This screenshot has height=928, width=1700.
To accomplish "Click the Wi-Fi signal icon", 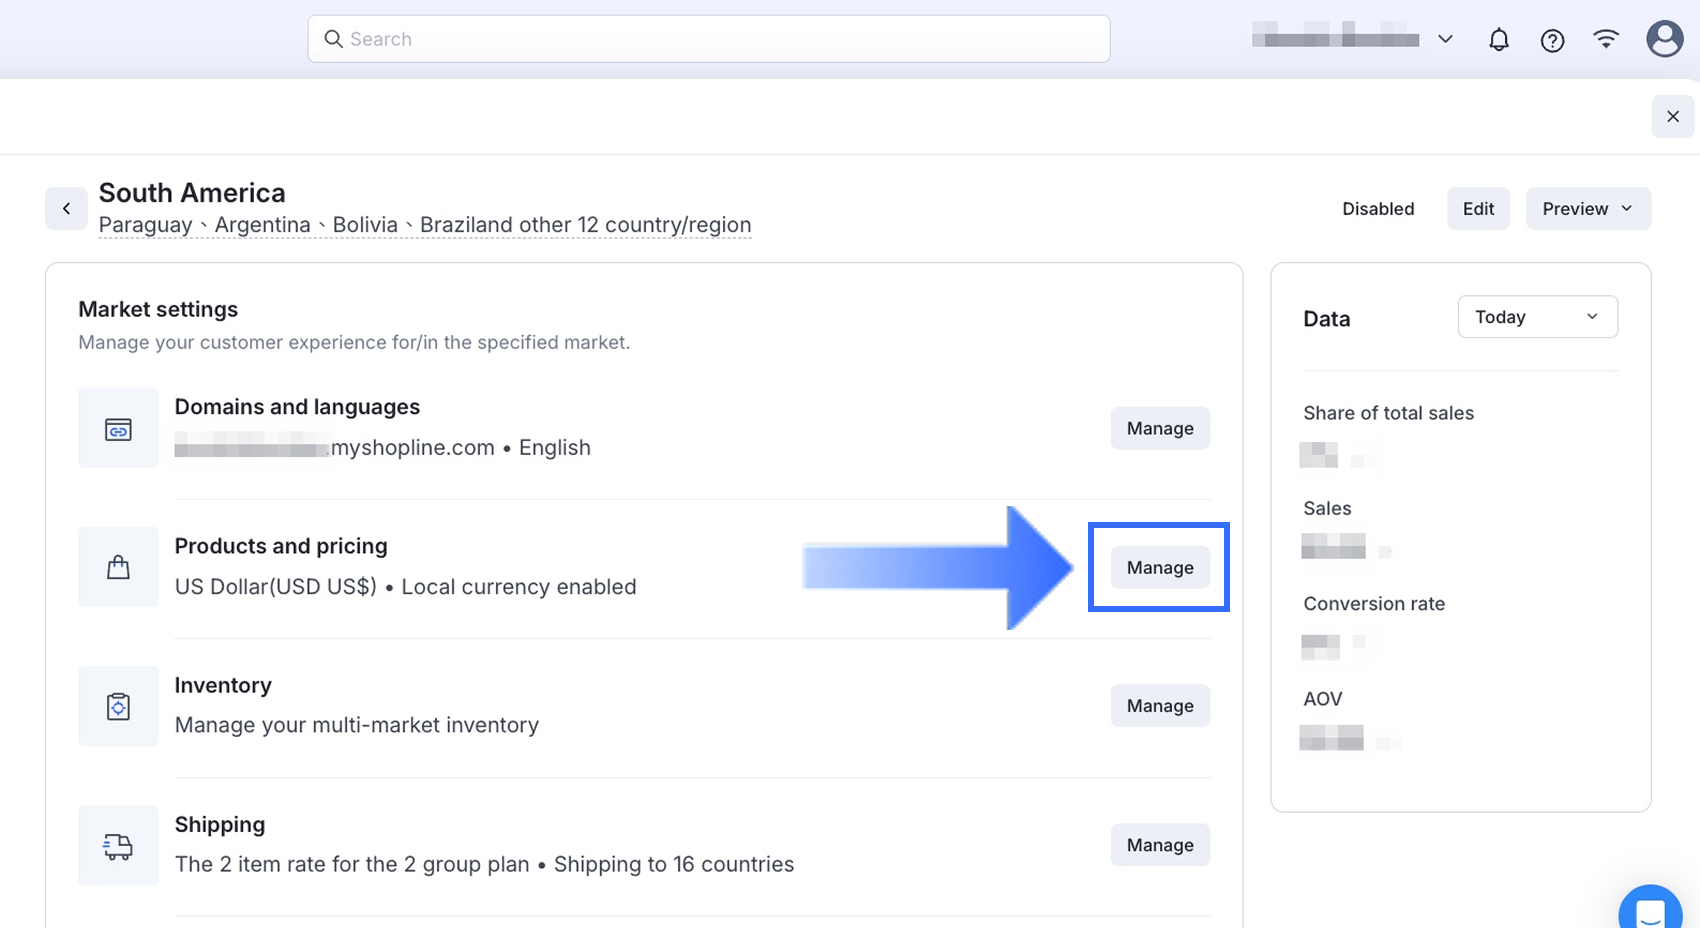I will click(x=1606, y=40).
